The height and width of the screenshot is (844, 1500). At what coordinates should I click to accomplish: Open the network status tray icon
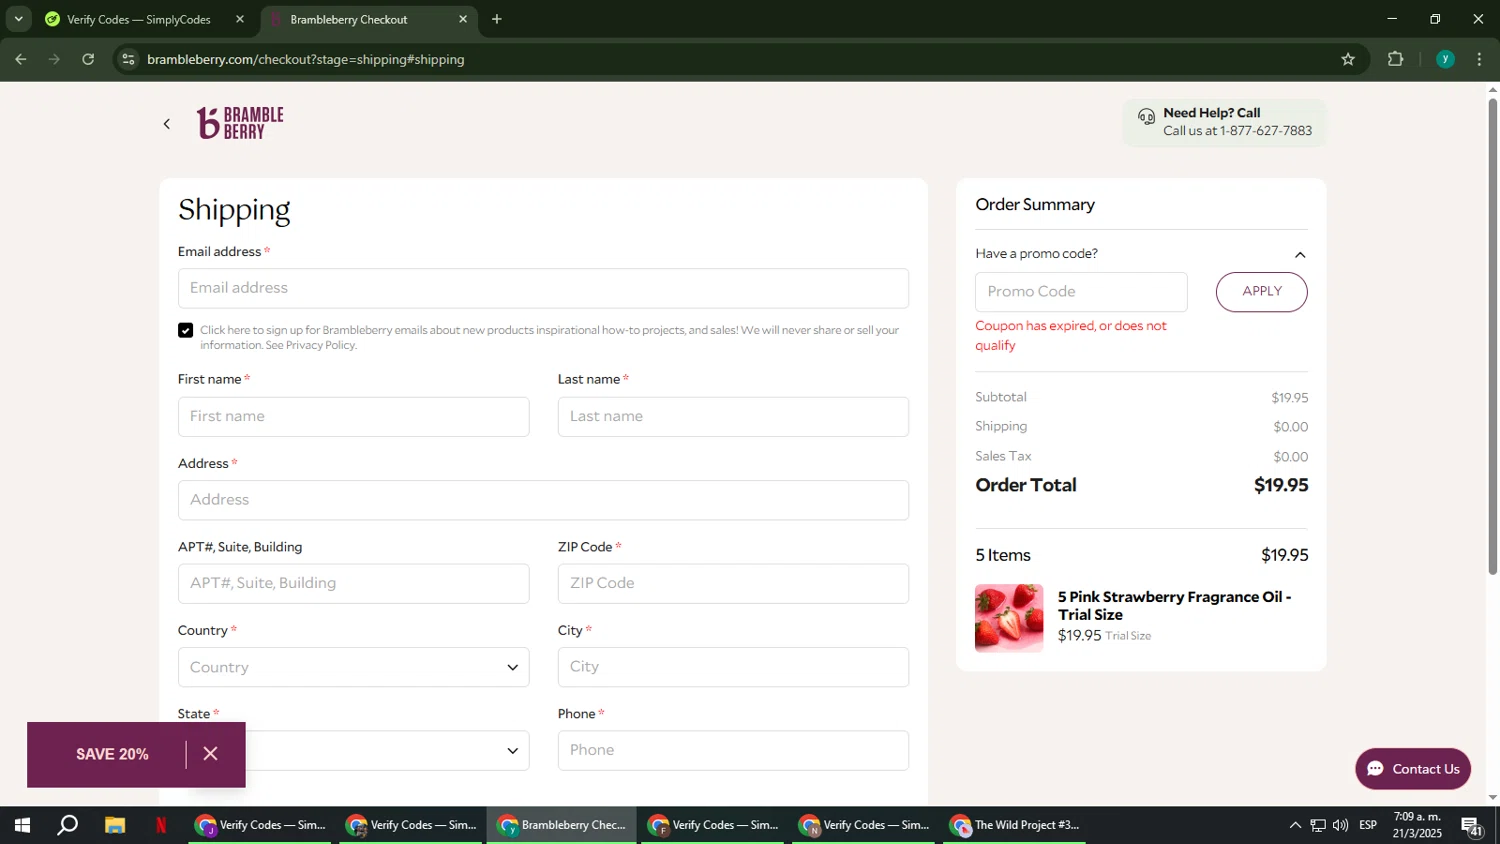tap(1318, 825)
